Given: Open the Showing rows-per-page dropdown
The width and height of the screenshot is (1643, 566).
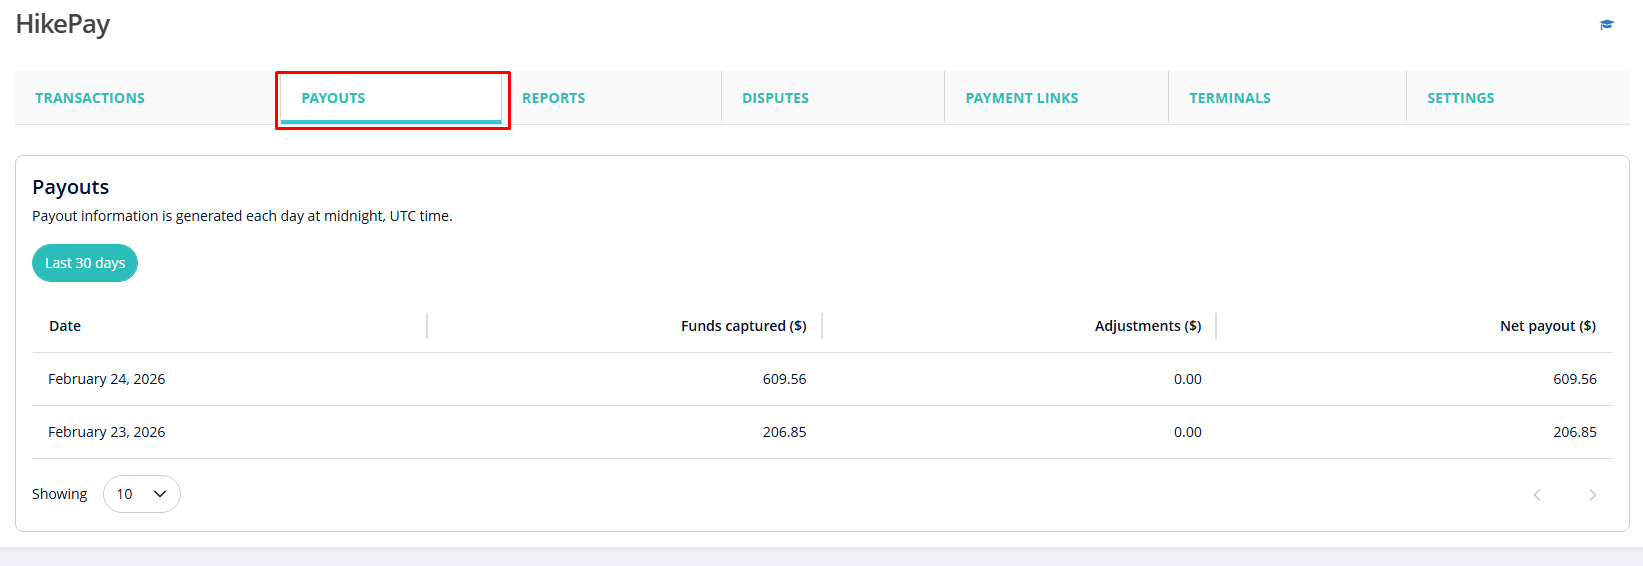Looking at the screenshot, I should coord(142,494).
